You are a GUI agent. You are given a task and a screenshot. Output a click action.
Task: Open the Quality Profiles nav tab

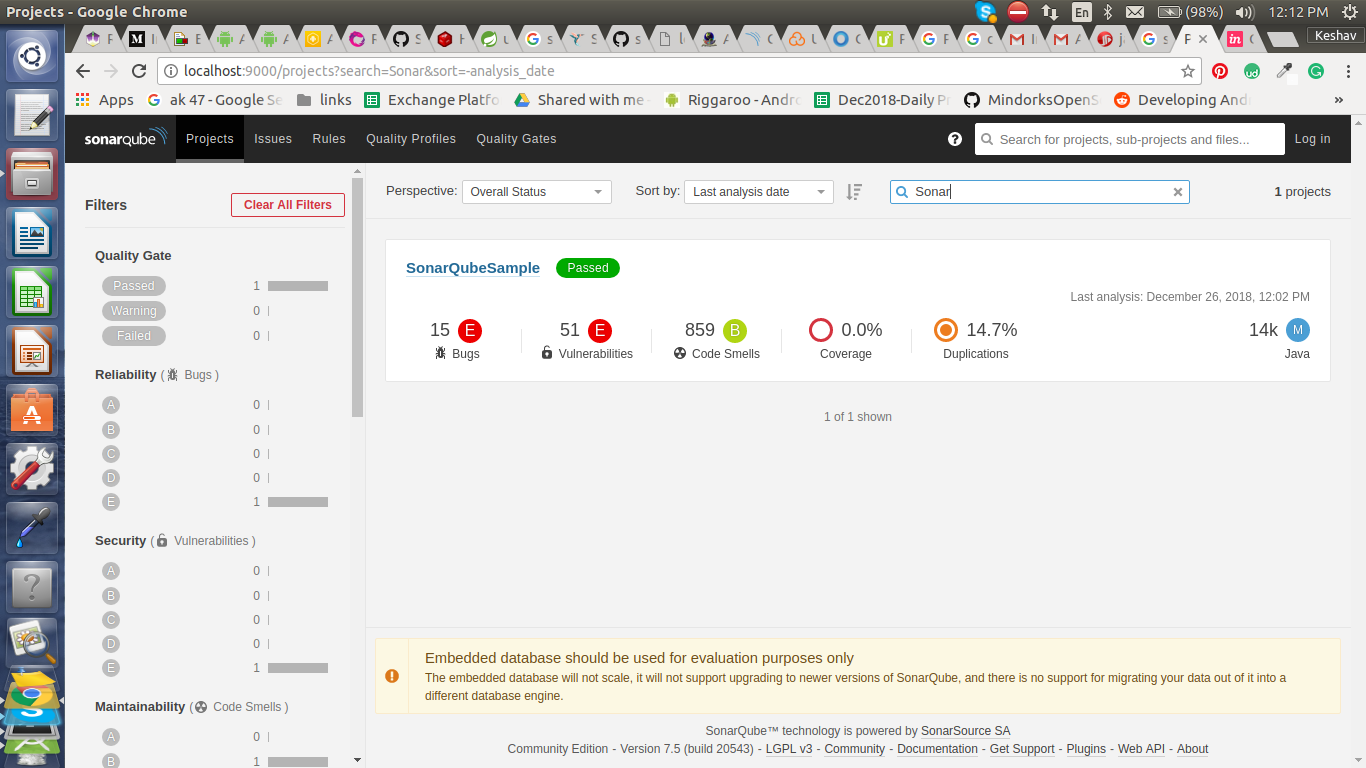click(x=411, y=139)
